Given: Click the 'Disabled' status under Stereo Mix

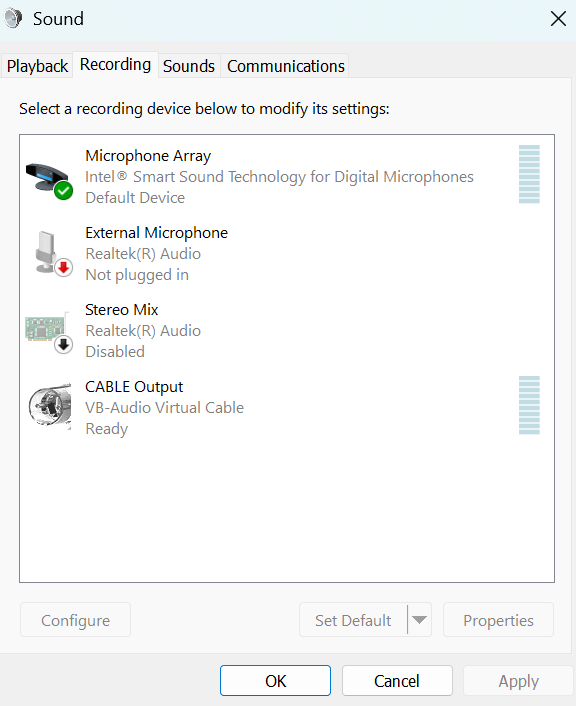Looking at the screenshot, I should click(115, 352).
